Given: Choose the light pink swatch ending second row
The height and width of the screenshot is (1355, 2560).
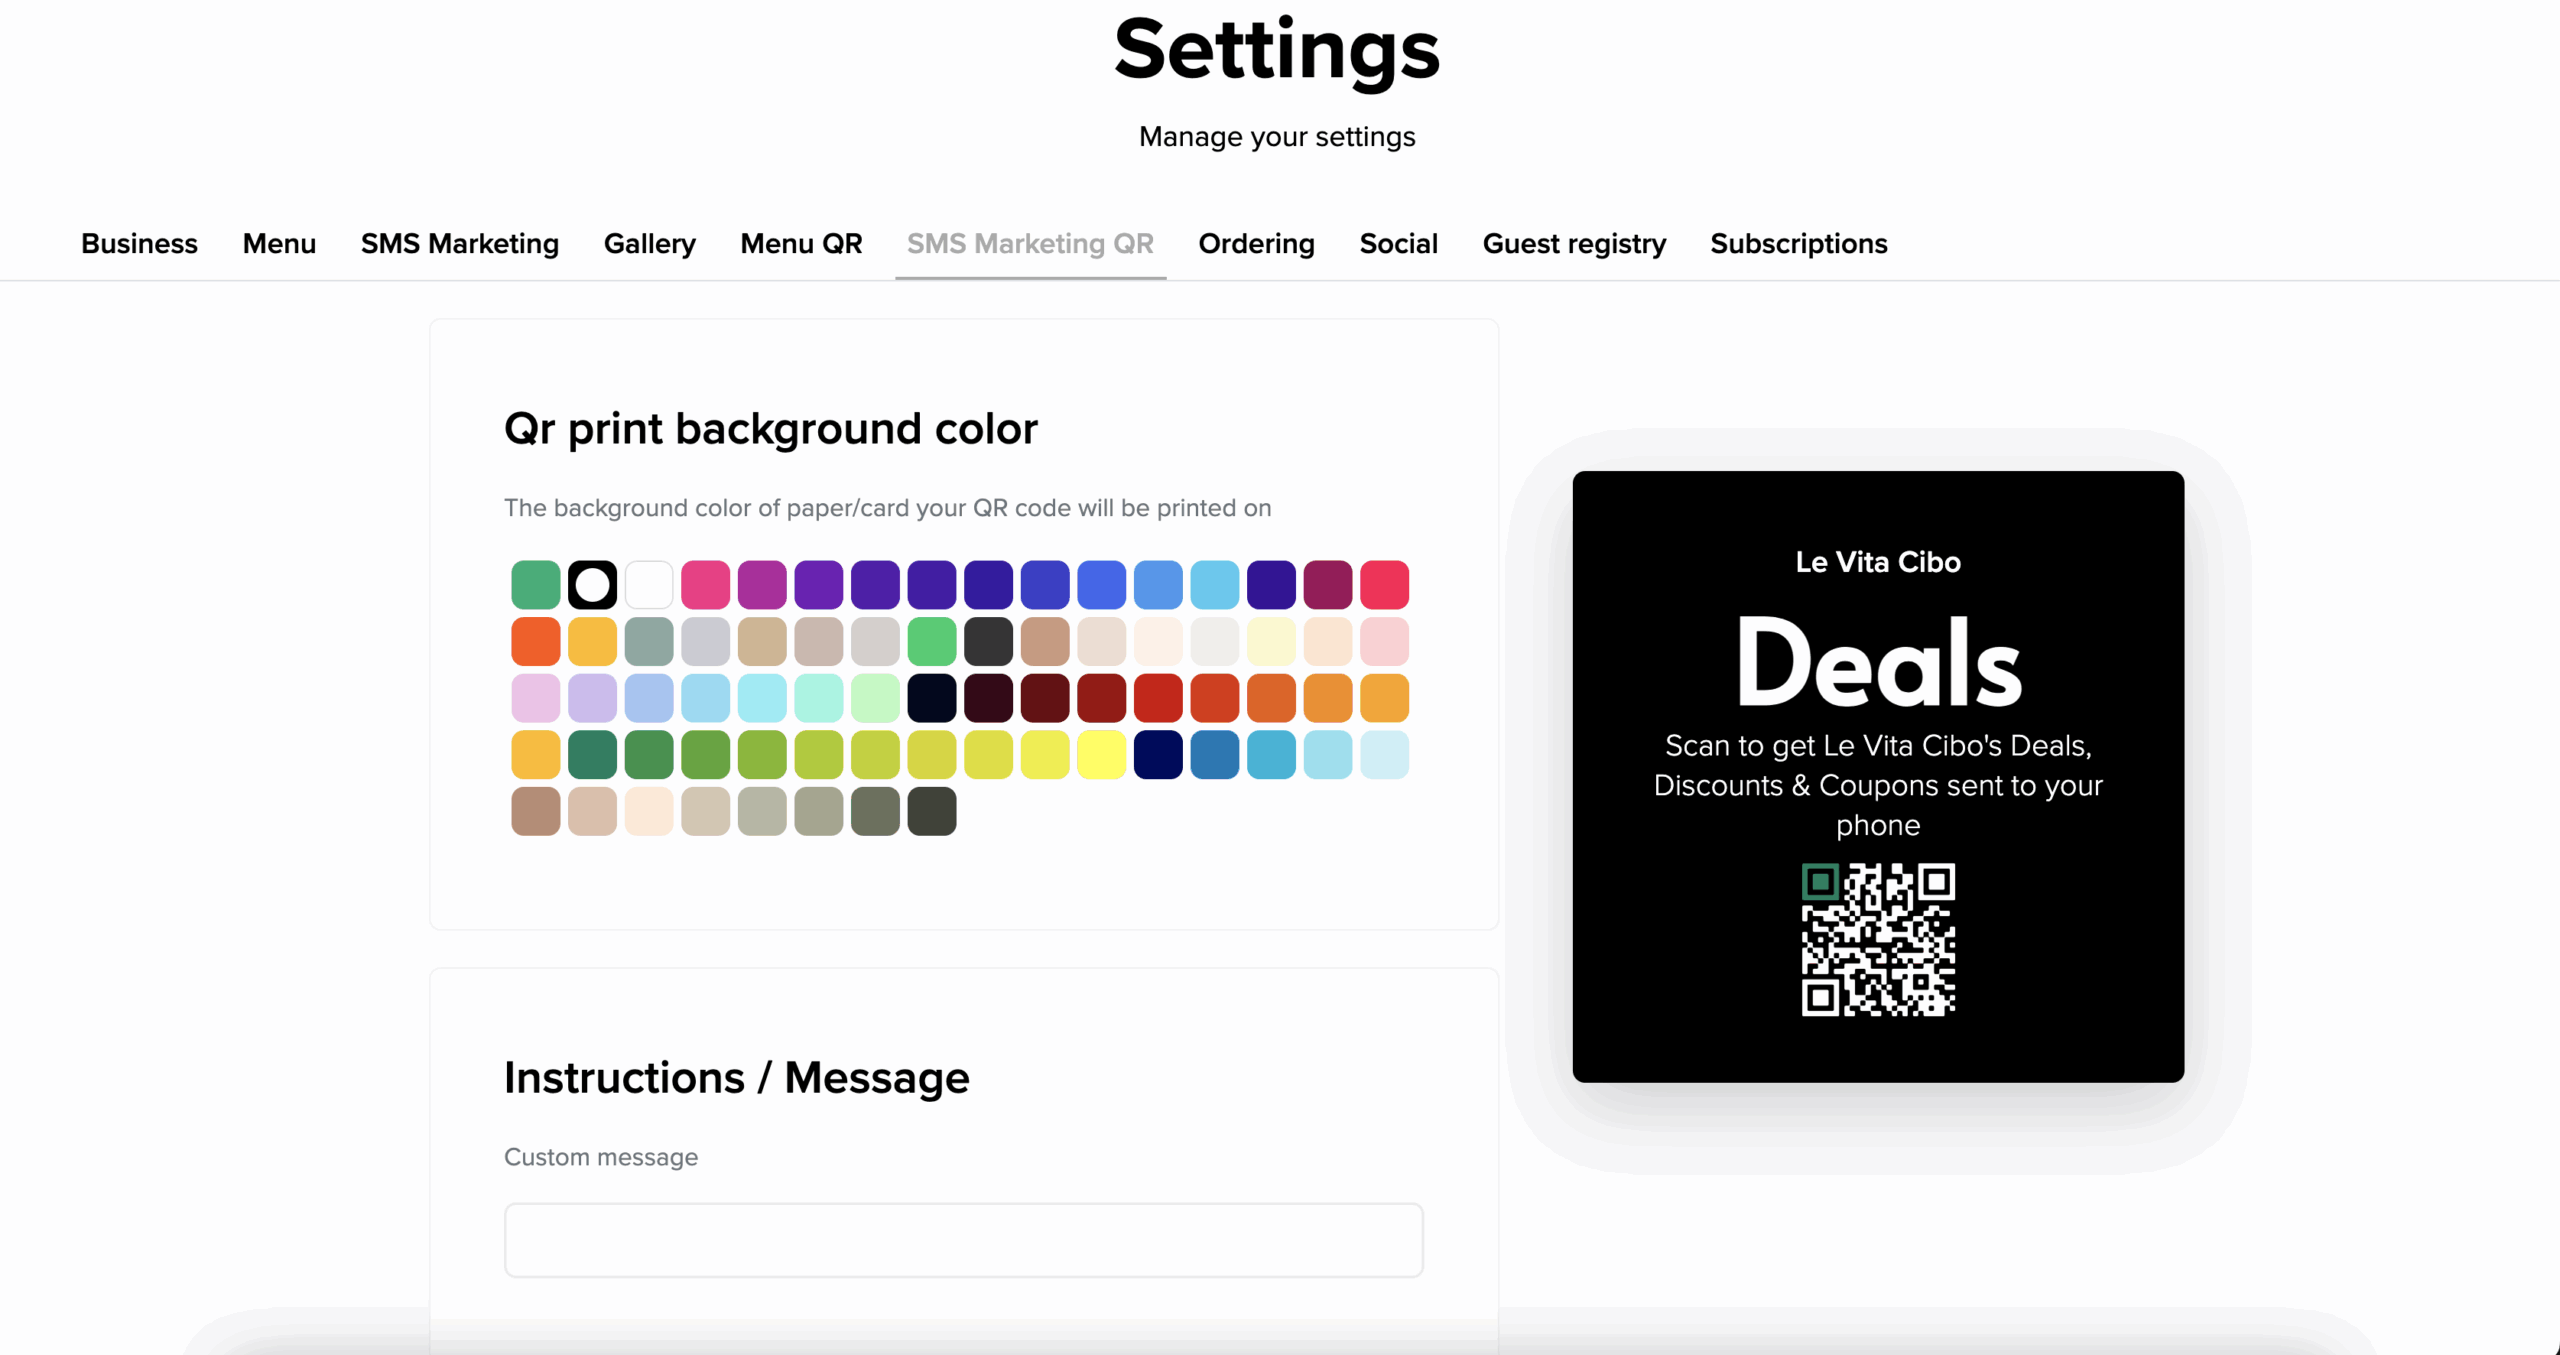Looking at the screenshot, I should click(x=1385, y=641).
